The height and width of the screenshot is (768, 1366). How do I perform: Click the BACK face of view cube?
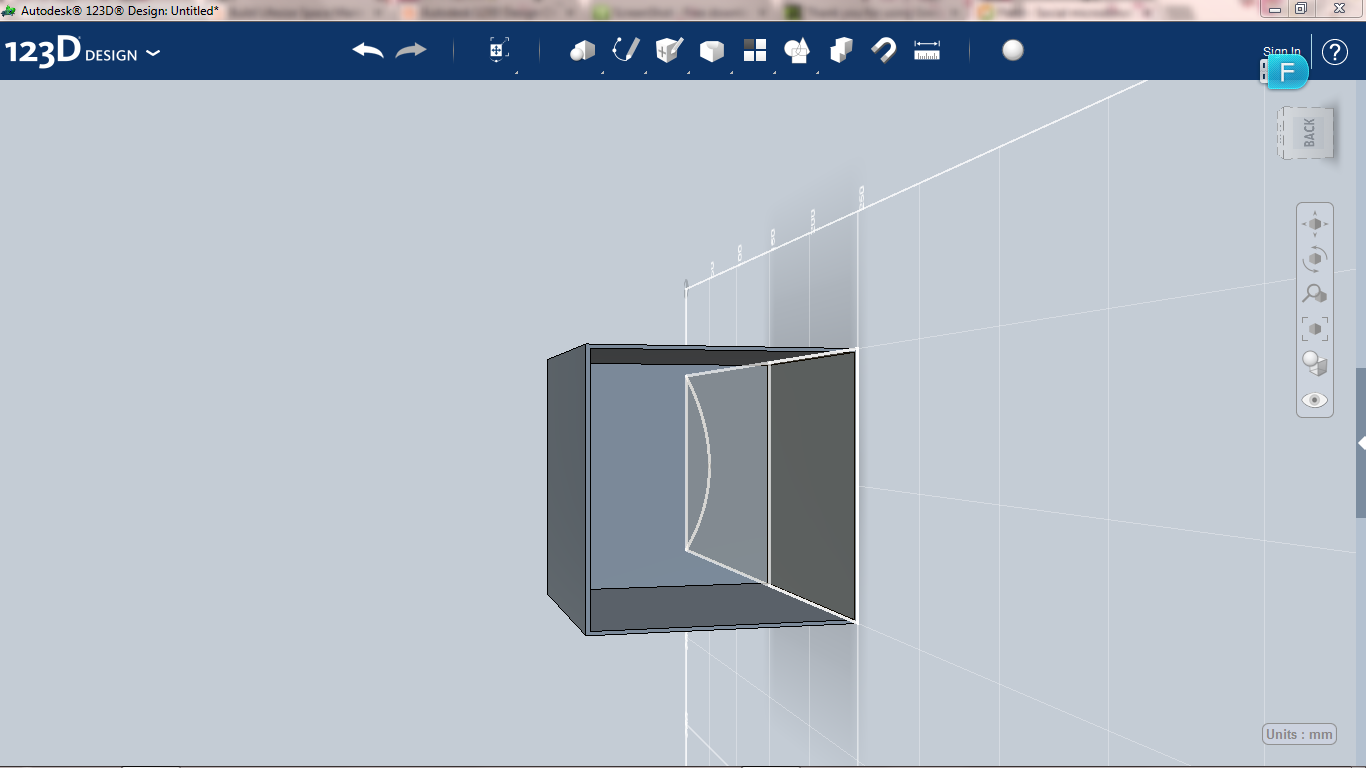(1307, 132)
